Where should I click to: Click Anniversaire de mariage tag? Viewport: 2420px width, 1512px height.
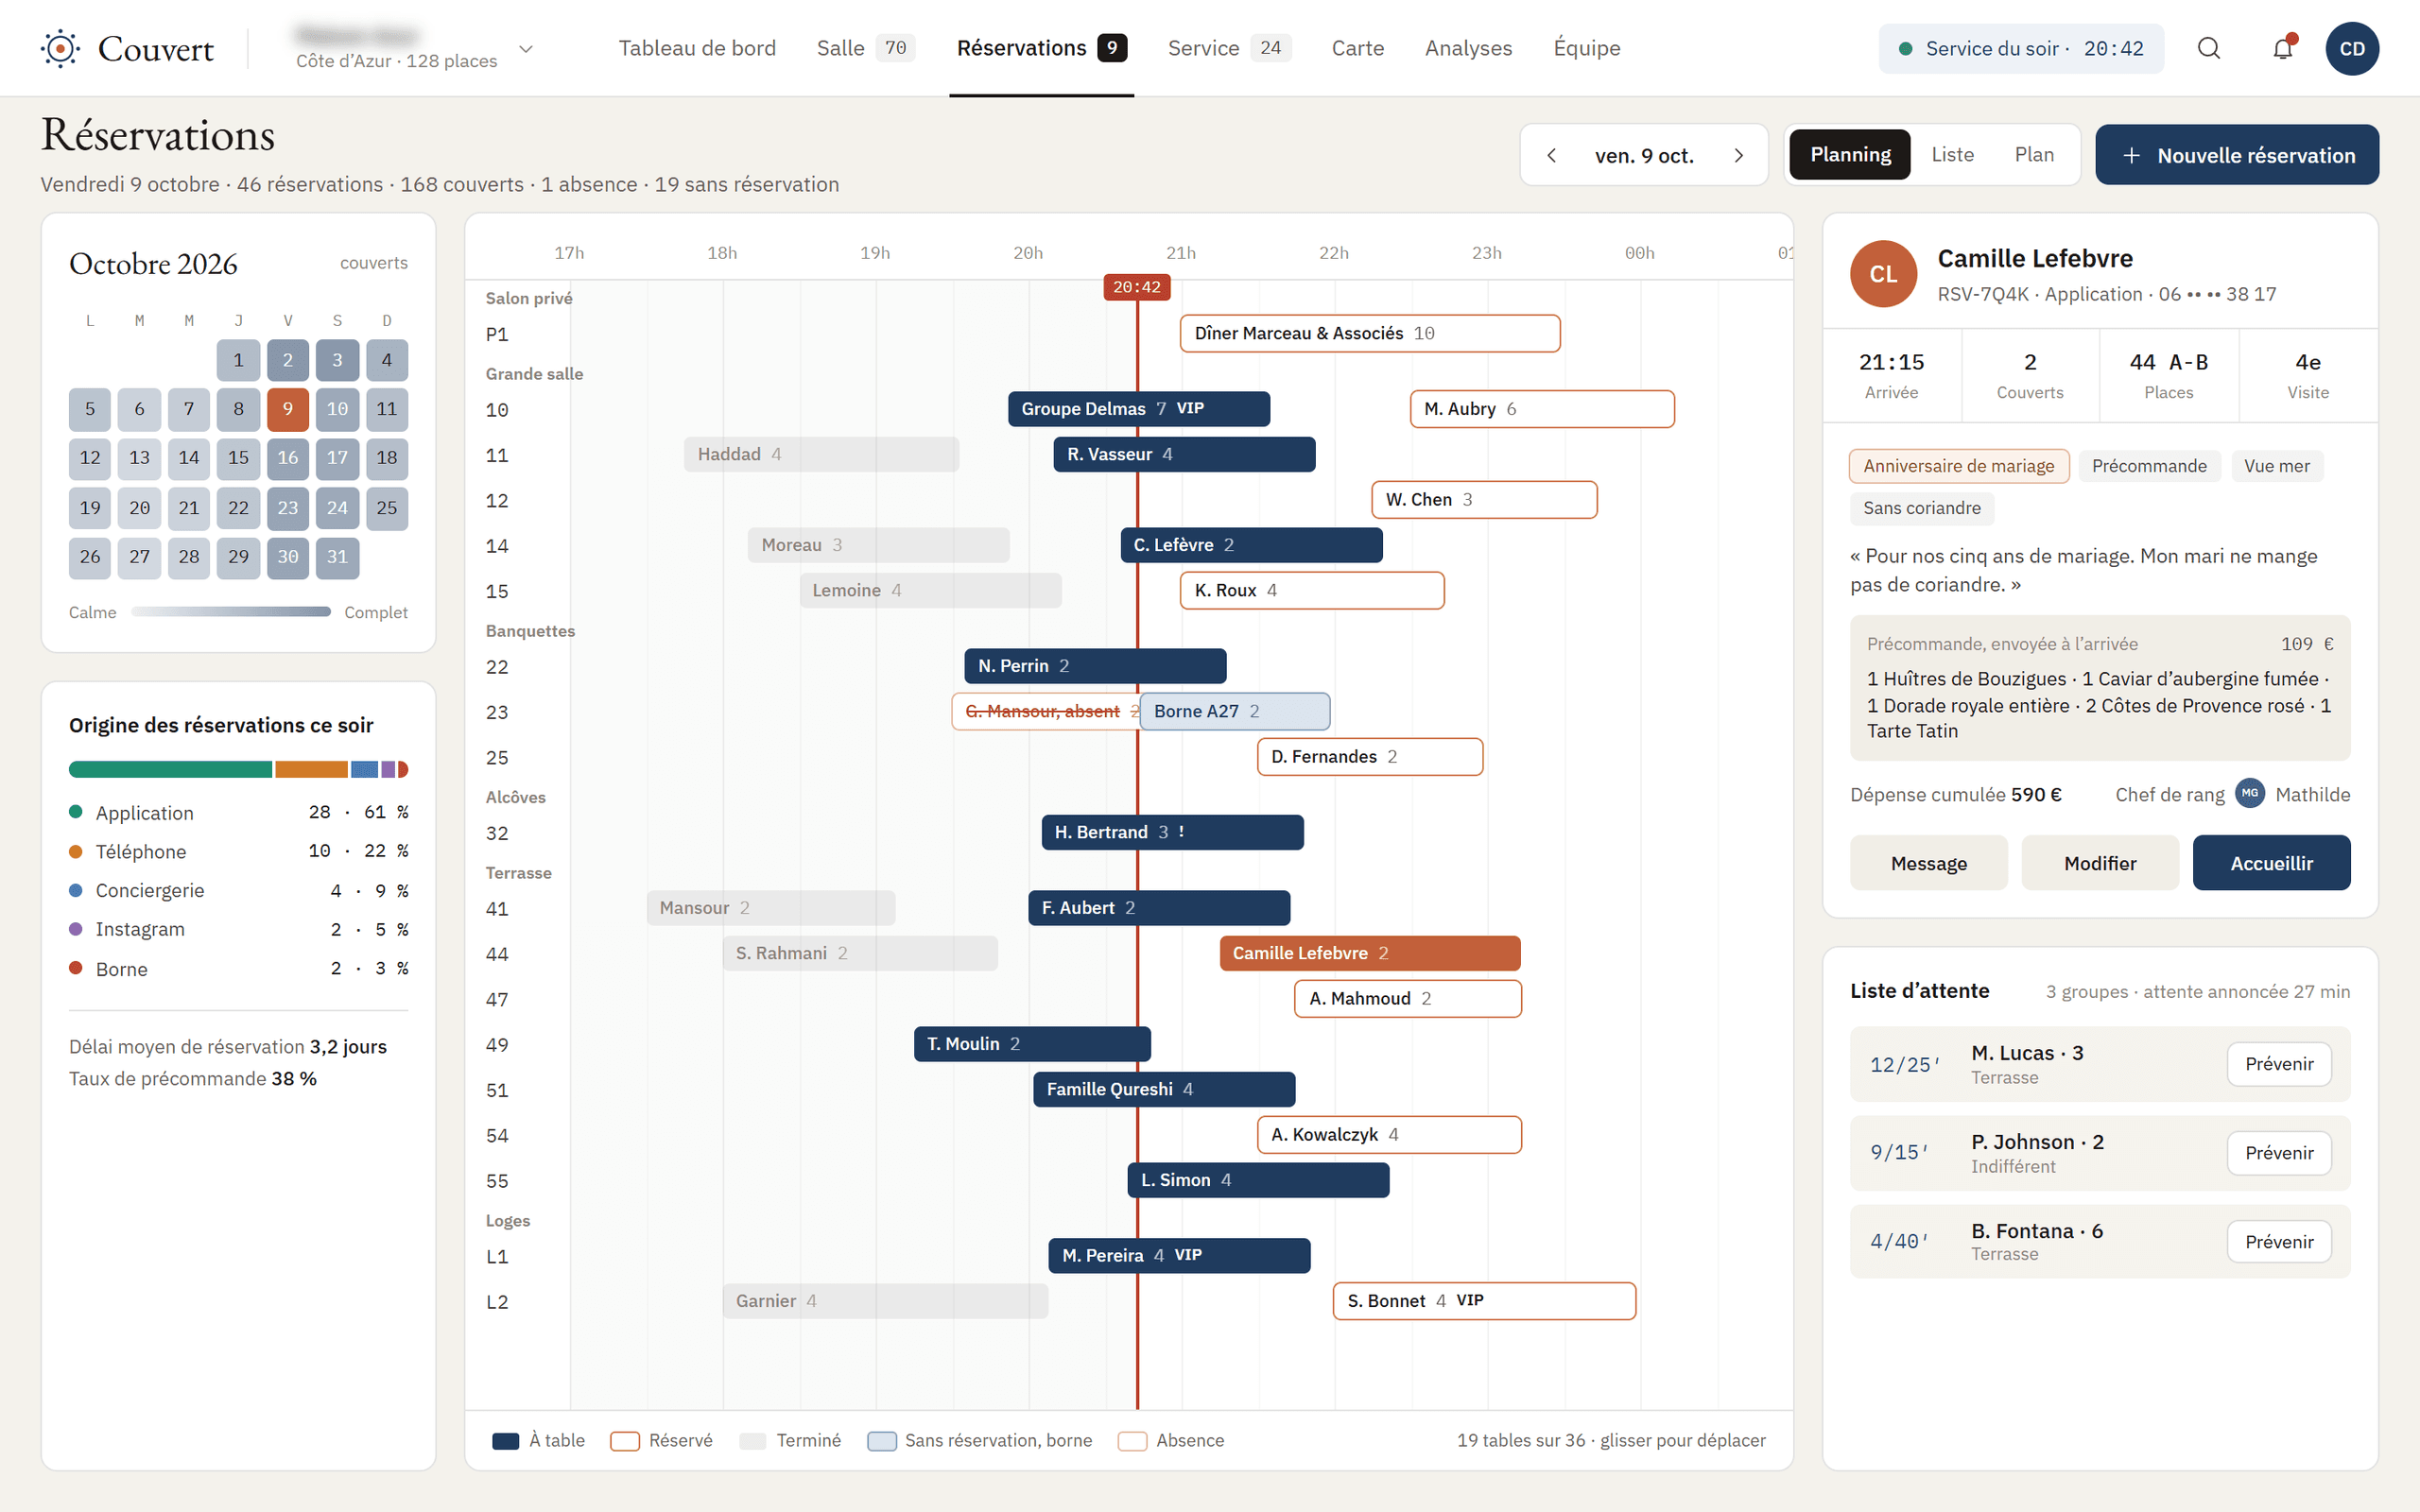[1958, 466]
